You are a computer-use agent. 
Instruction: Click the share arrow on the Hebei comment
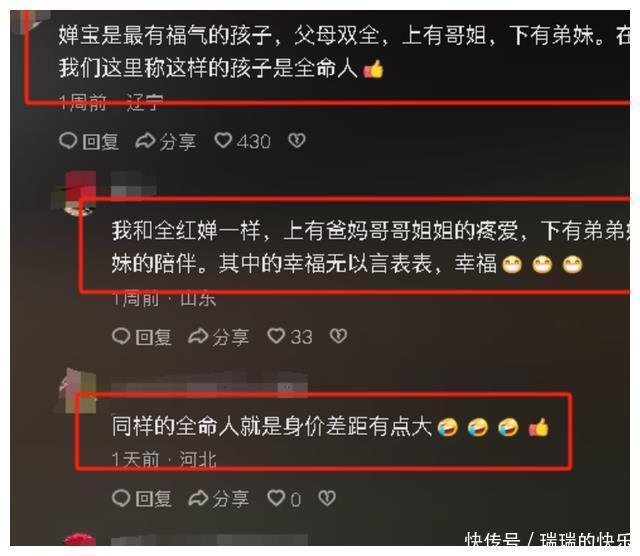tap(198, 498)
